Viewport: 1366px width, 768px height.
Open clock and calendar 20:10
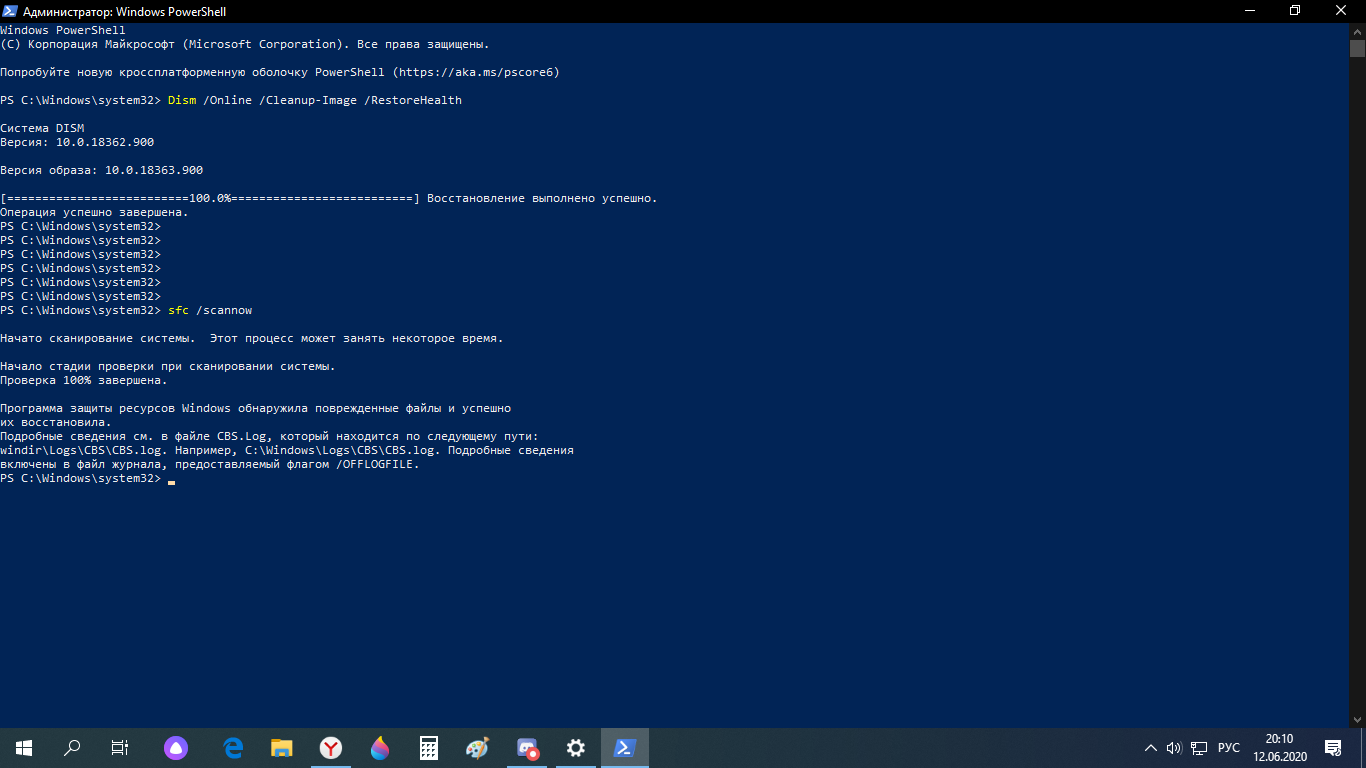pos(1280,747)
